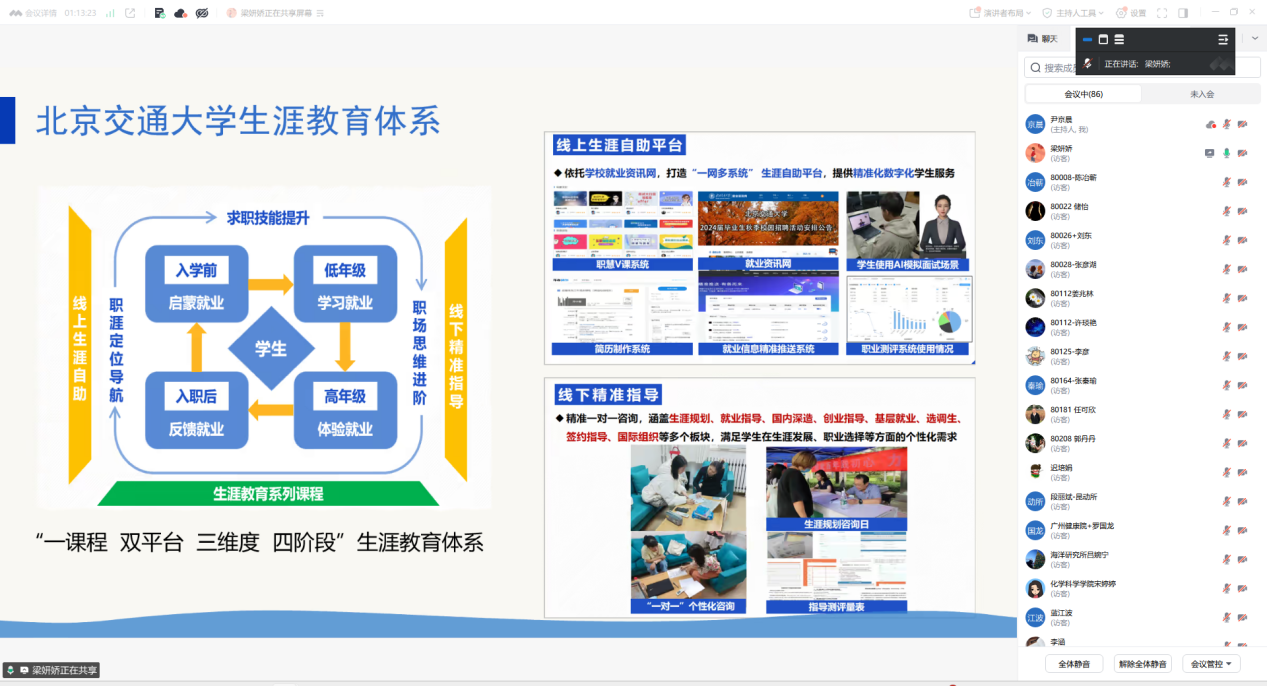Toggle the side panel icon
Image resolution: width=1267 pixels, height=686 pixels.
(x=1183, y=13)
